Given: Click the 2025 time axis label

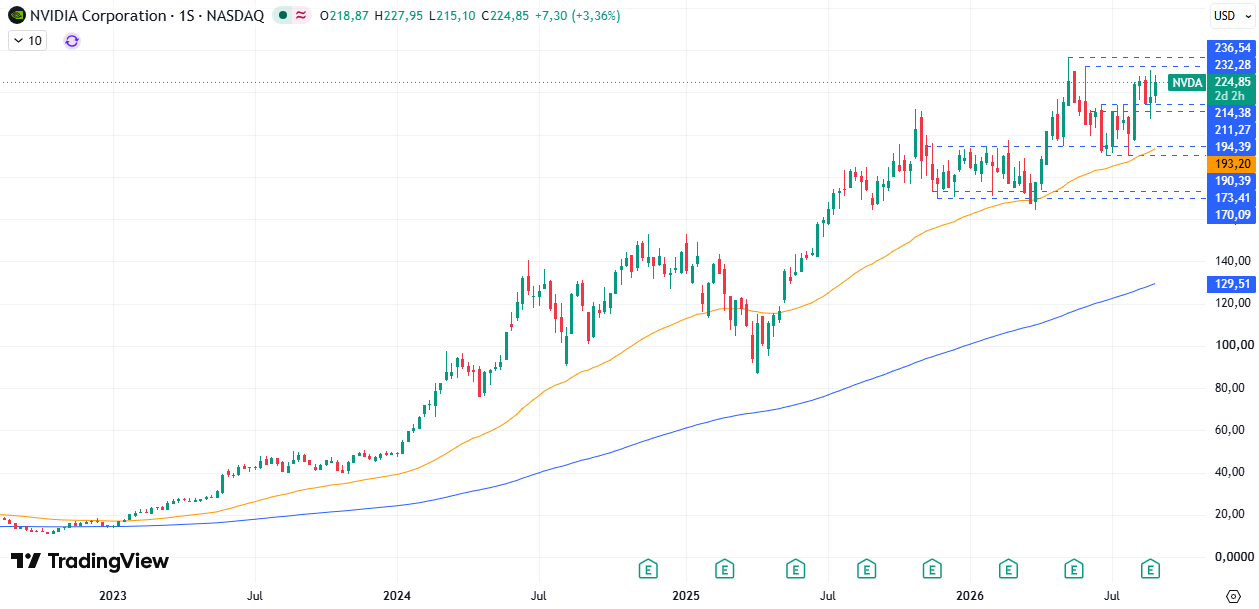Looking at the screenshot, I should (685, 596).
